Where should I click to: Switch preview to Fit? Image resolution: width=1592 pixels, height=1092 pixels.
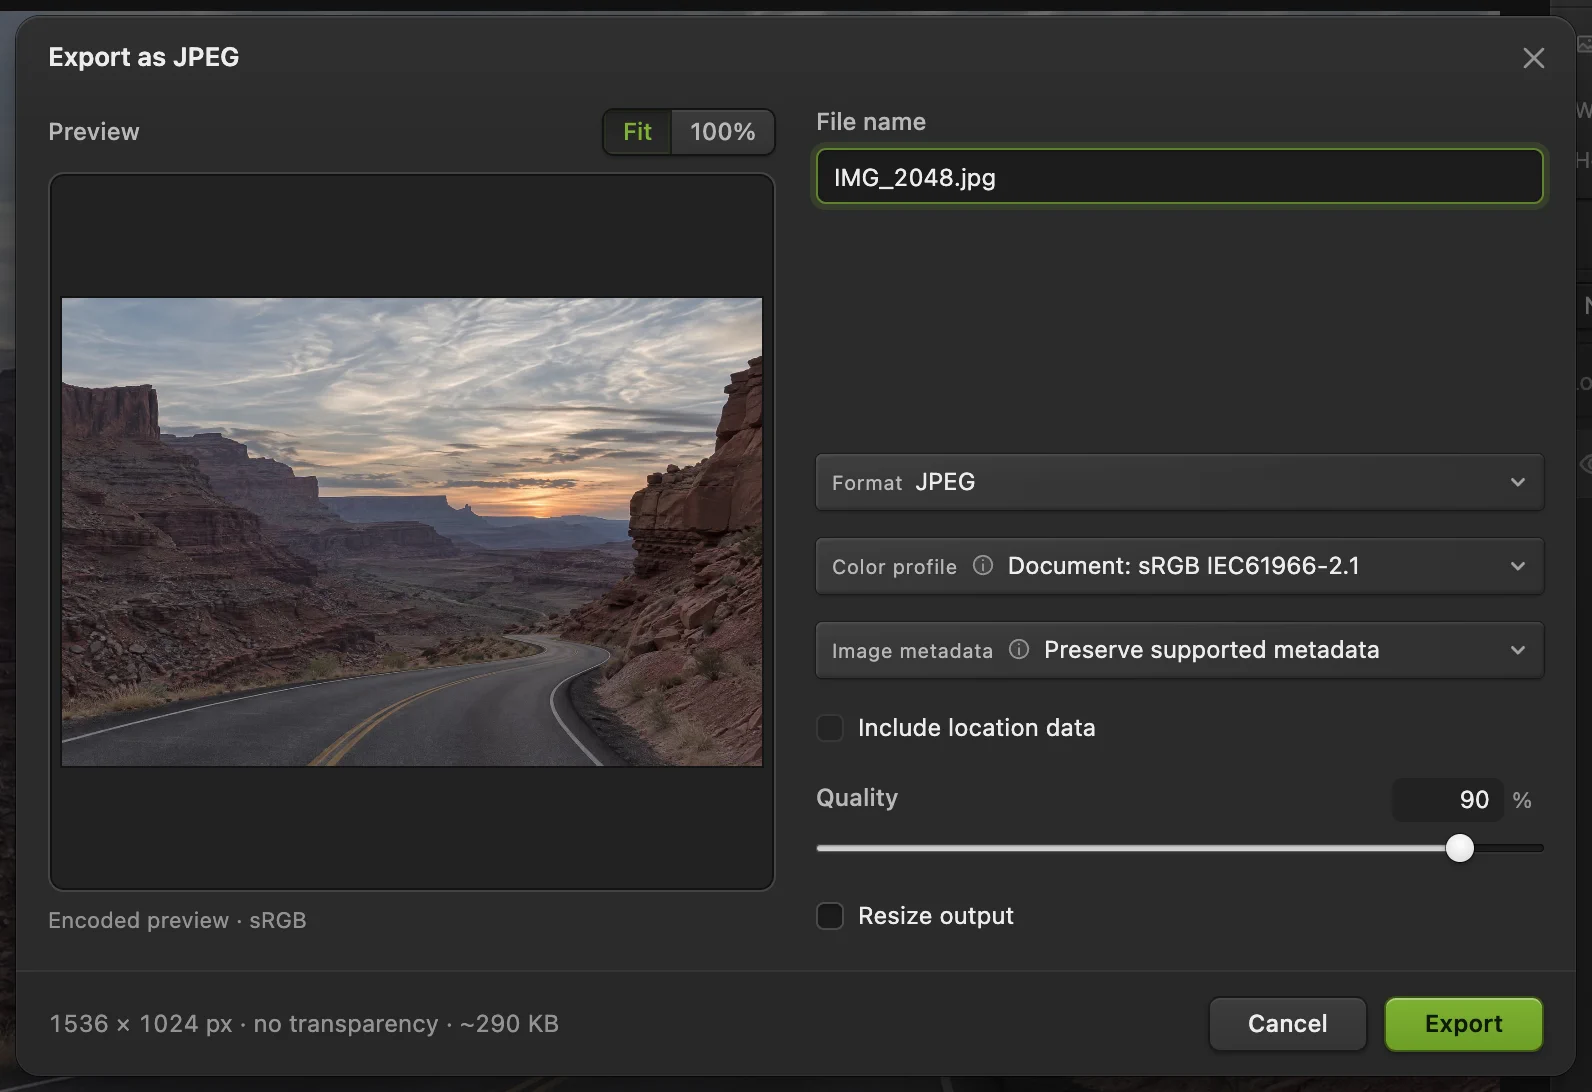[x=637, y=132]
